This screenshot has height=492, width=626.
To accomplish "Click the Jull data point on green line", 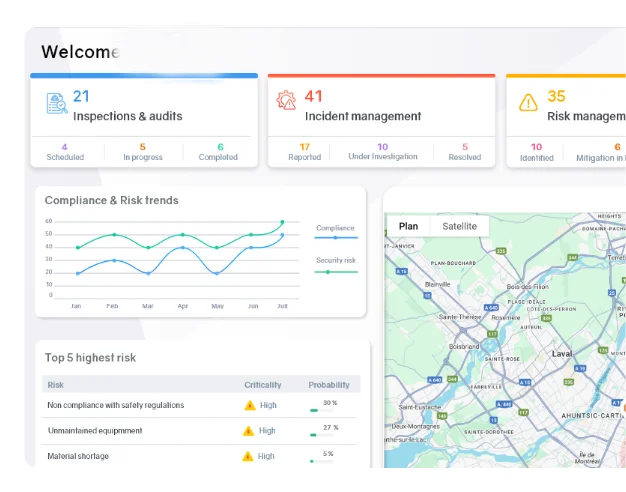I will [282, 222].
